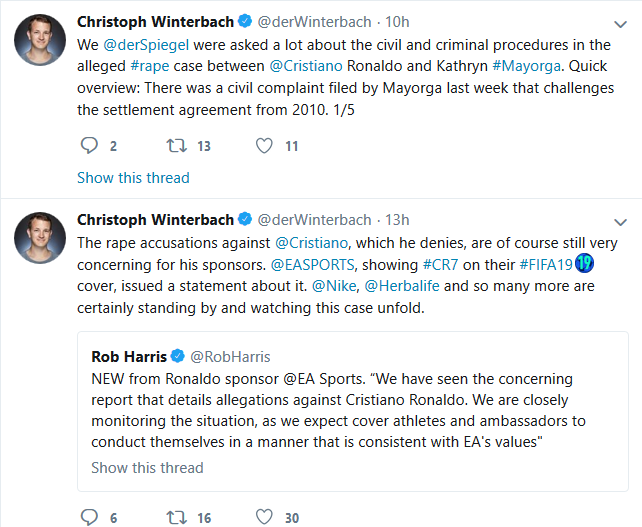Show this thread under first tweet

[133, 178]
